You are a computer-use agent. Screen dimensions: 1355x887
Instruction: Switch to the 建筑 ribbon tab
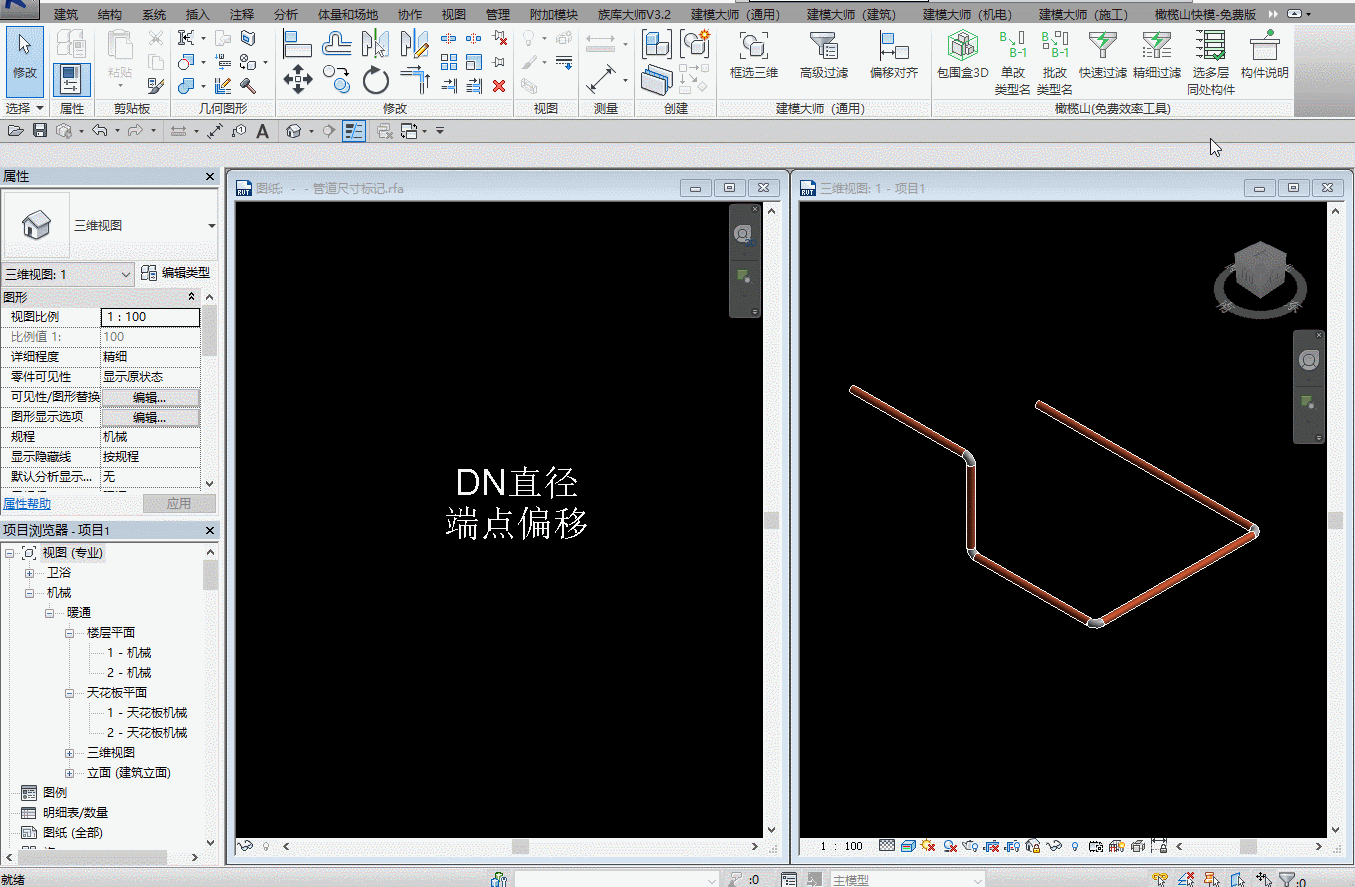65,14
